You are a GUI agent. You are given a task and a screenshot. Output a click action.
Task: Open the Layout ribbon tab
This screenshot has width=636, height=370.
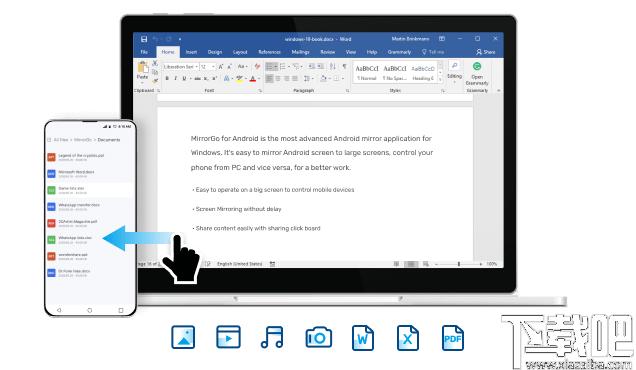[x=240, y=52]
